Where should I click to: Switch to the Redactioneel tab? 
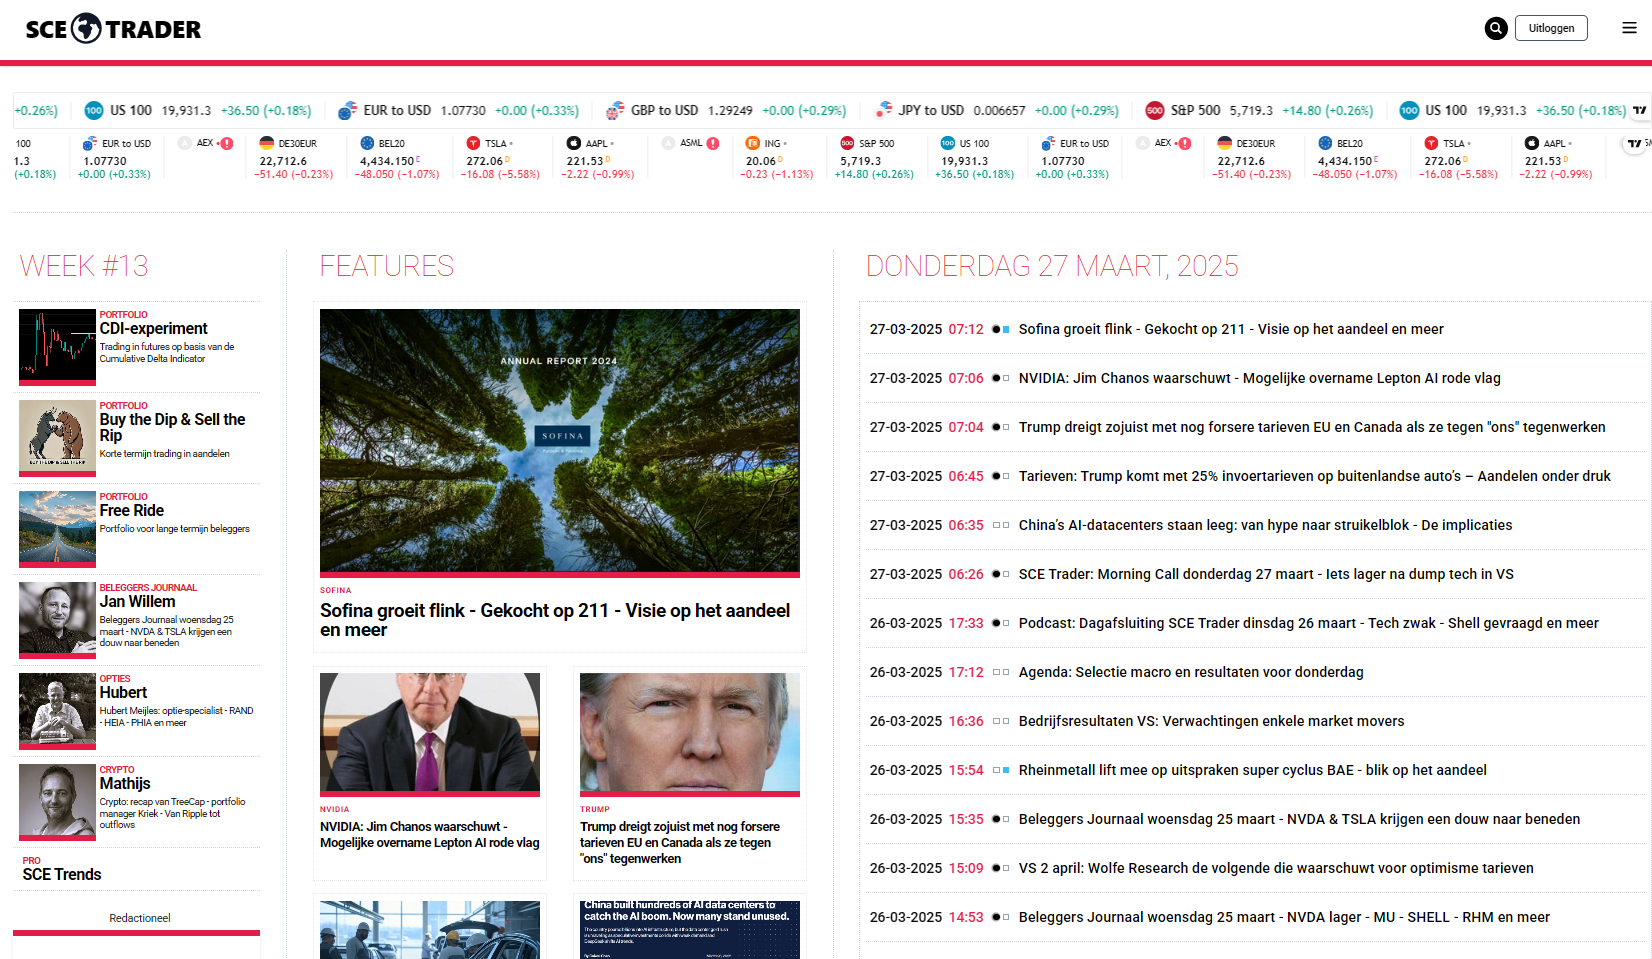[140, 918]
